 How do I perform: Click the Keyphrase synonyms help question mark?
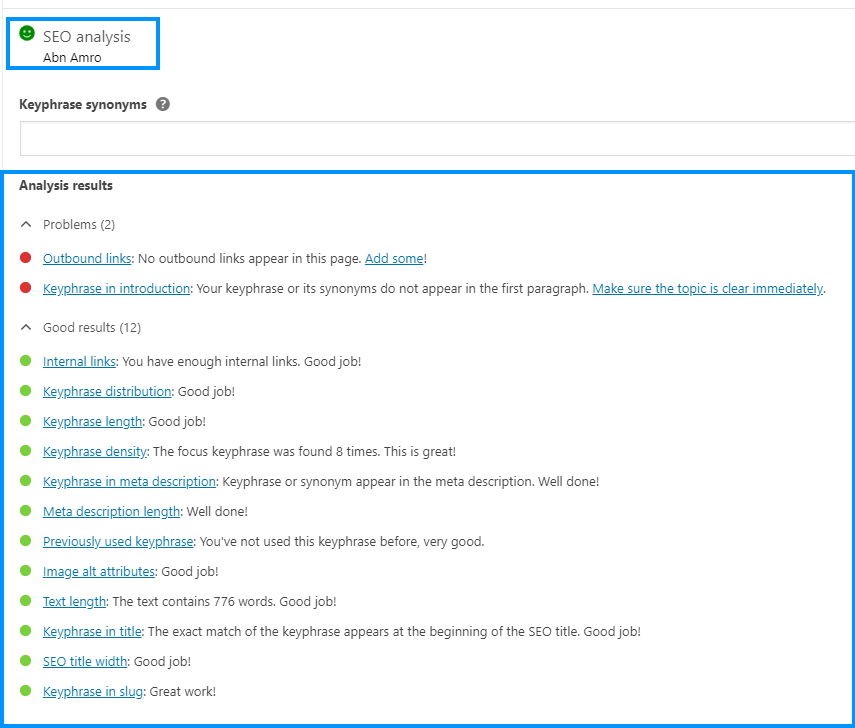tap(163, 104)
